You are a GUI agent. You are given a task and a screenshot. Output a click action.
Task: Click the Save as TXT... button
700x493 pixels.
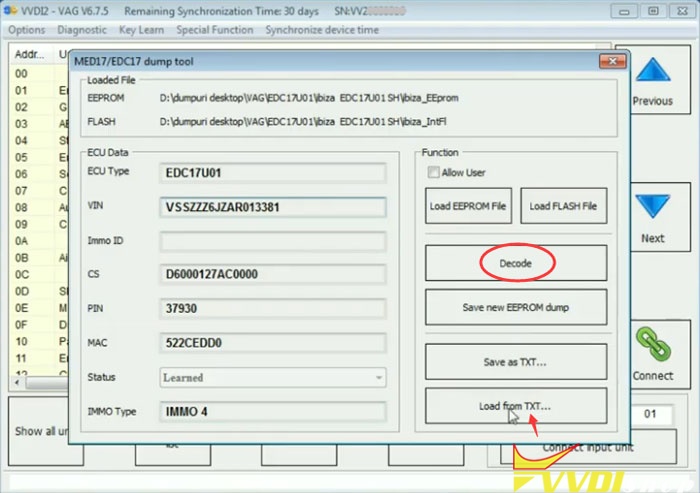pos(516,362)
